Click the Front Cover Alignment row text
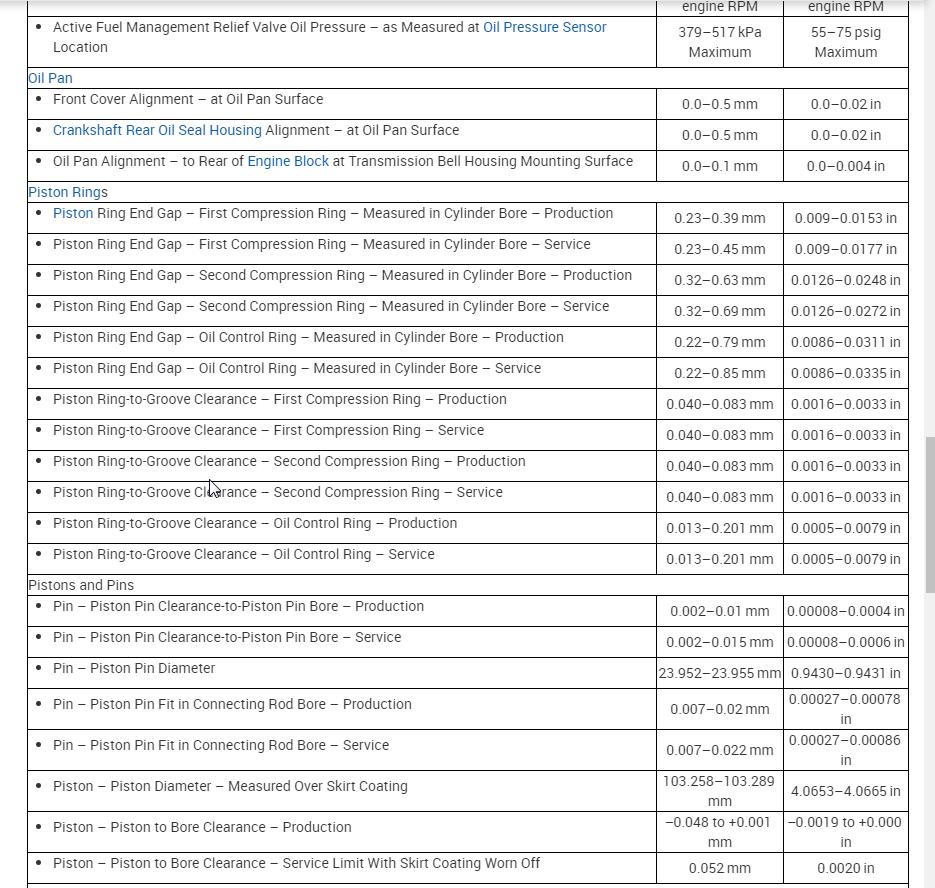This screenshot has height=888, width=935. point(188,99)
